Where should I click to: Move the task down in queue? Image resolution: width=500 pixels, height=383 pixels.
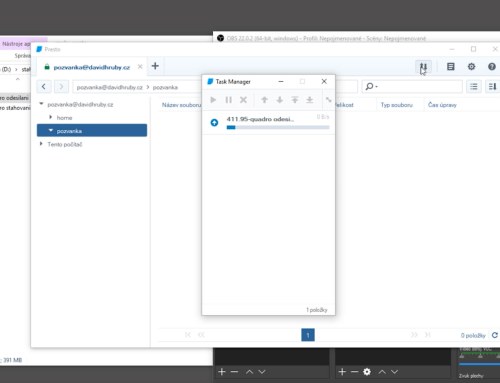[280, 100]
